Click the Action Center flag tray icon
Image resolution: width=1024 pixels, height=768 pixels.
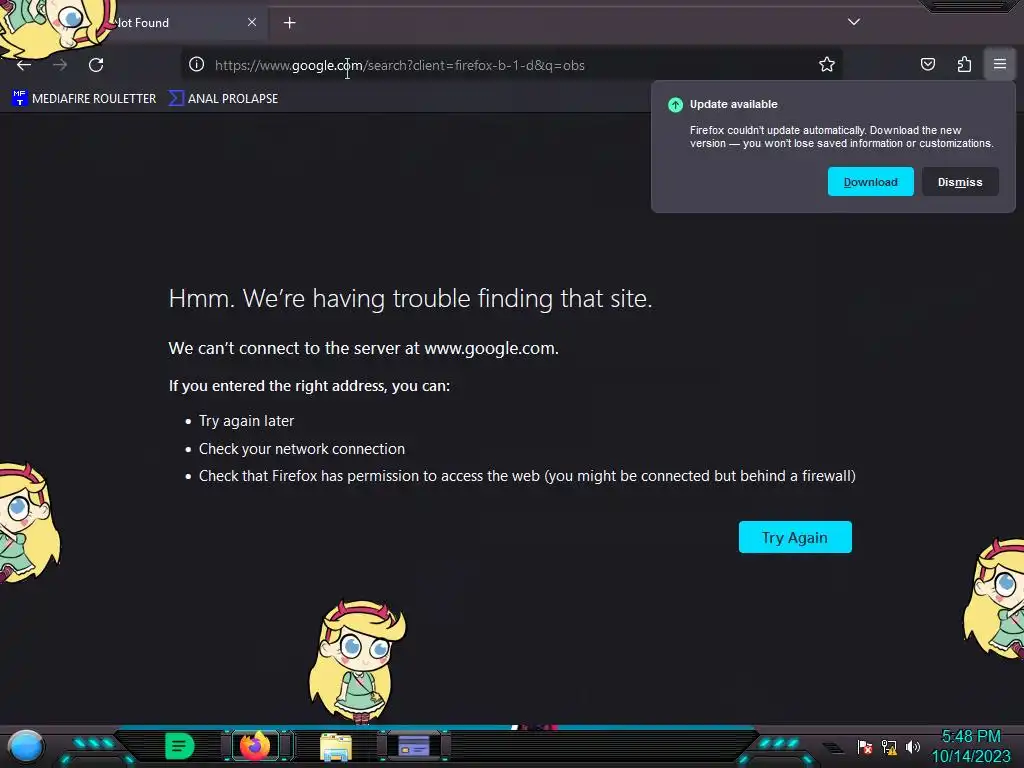pyautogui.click(x=865, y=746)
